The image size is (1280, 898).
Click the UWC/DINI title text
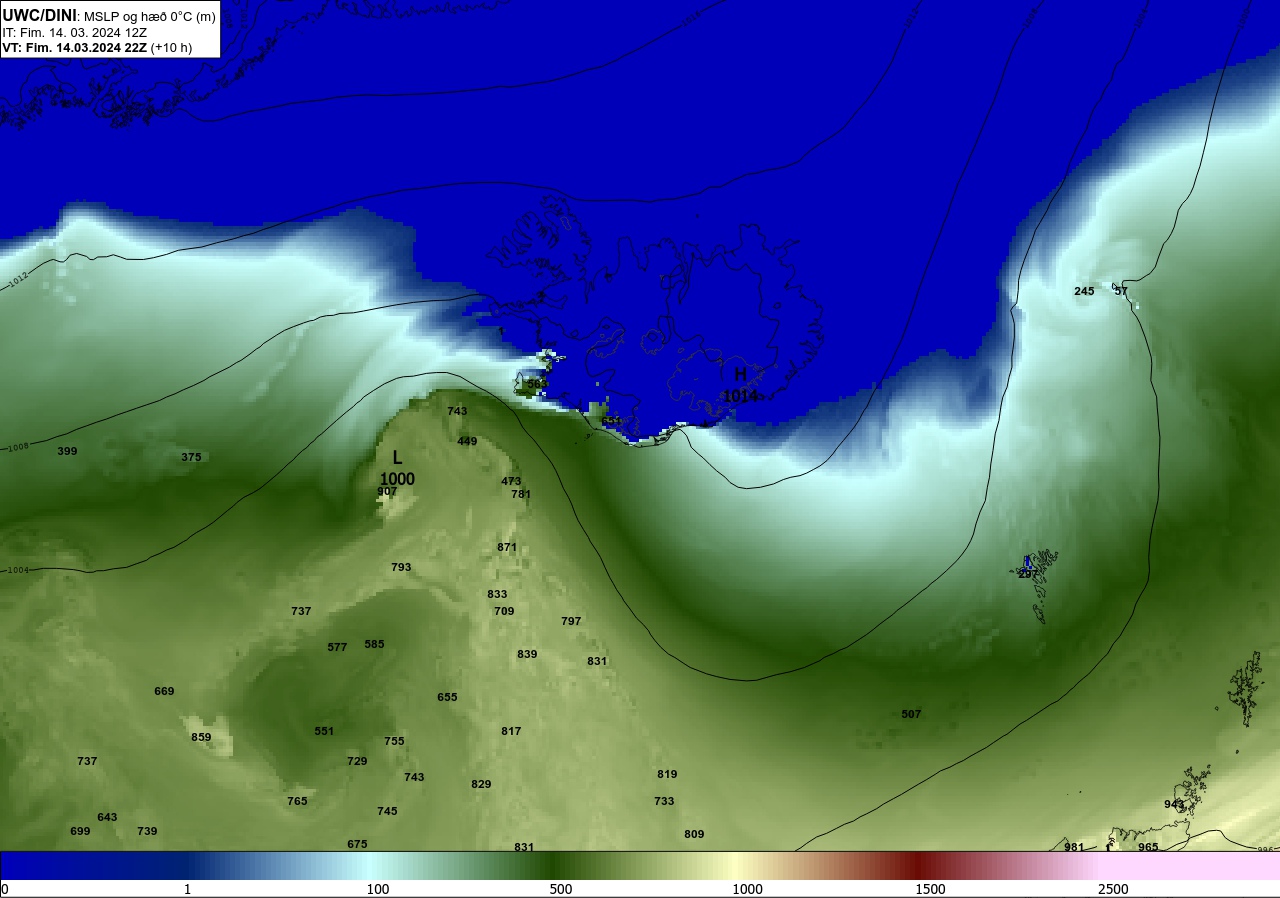click(x=40, y=15)
